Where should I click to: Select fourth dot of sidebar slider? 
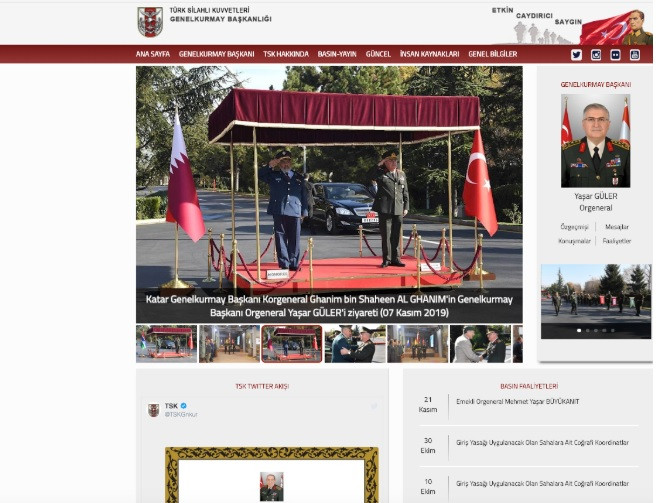pos(604,331)
